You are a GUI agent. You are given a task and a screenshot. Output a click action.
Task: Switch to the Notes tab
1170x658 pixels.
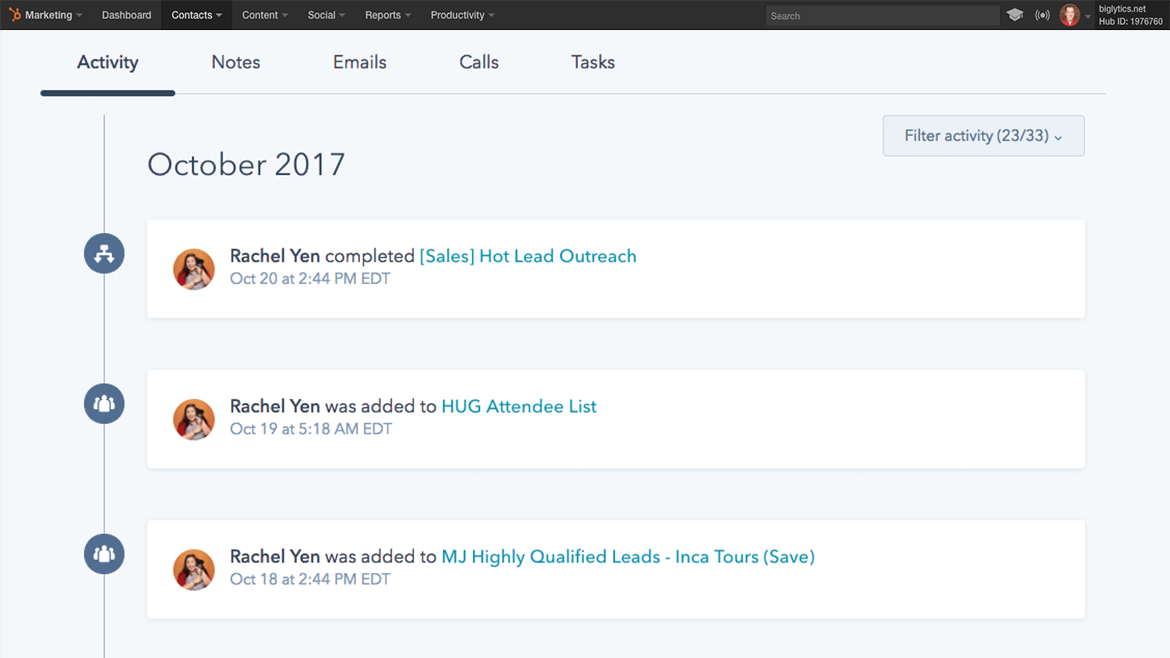pyautogui.click(x=235, y=62)
